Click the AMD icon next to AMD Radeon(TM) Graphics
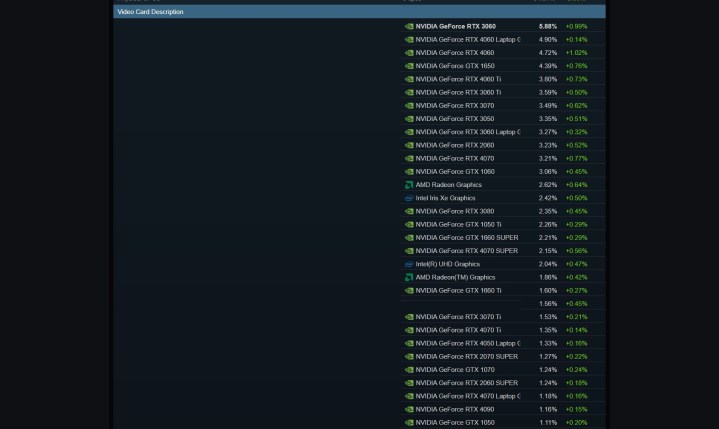719x429 pixels. click(x=409, y=277)
